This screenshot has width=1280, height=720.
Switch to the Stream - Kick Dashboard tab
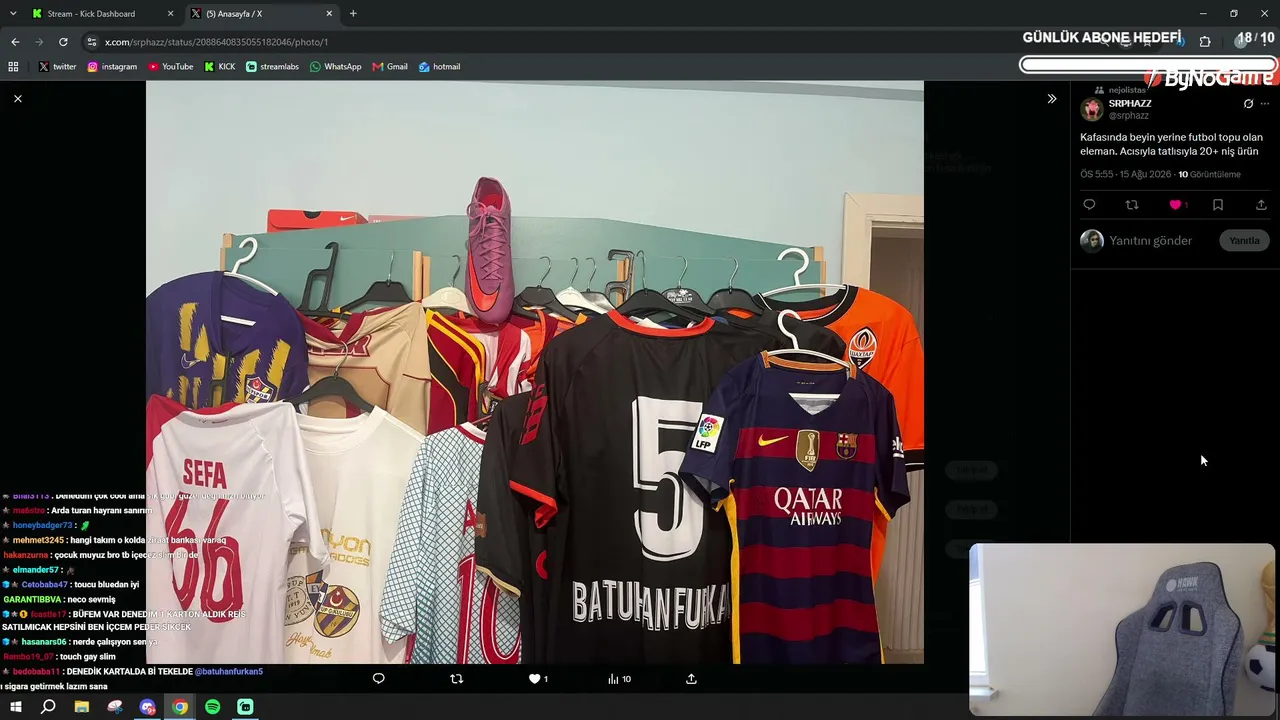100,14
